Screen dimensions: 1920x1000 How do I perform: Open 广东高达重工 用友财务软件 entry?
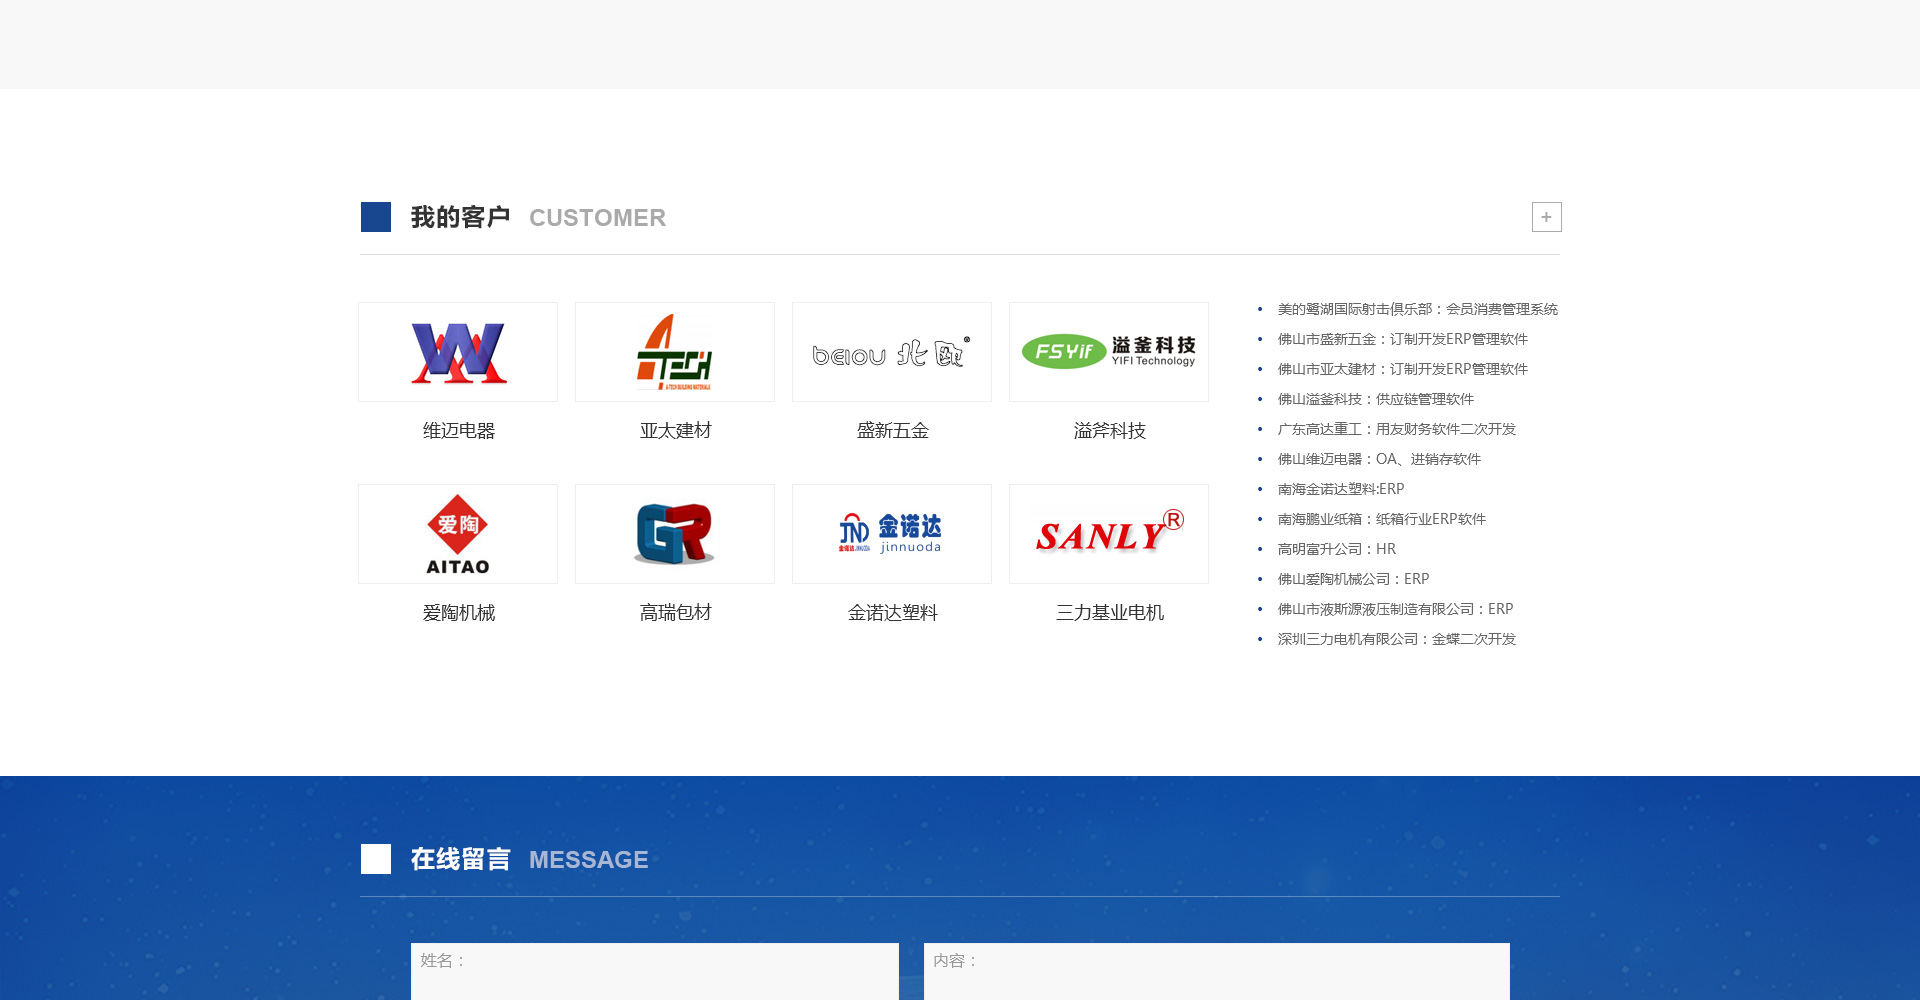tap(1396, 429)
